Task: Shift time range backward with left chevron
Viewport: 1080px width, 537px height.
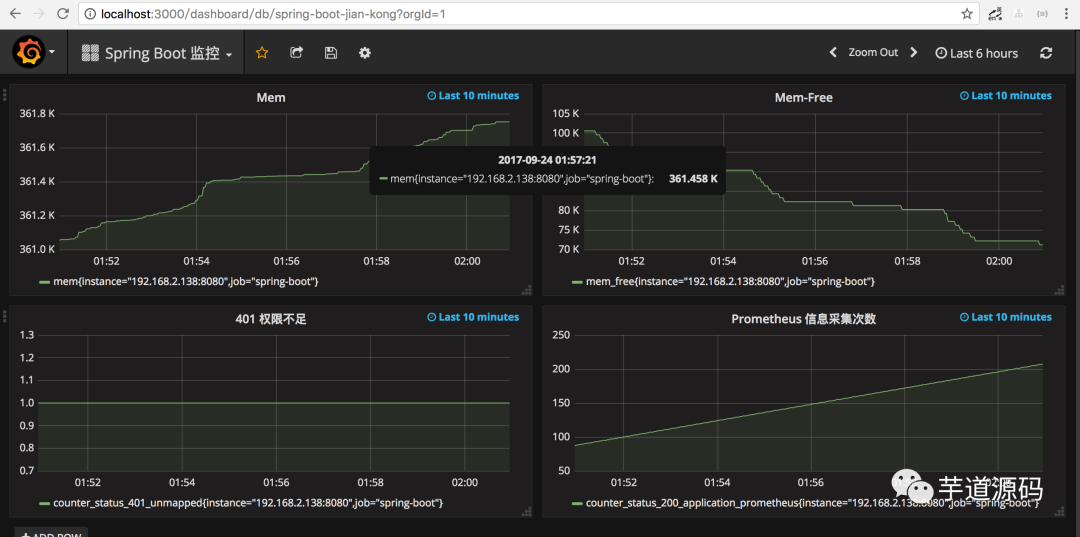Action: click(x=833, y=52)
